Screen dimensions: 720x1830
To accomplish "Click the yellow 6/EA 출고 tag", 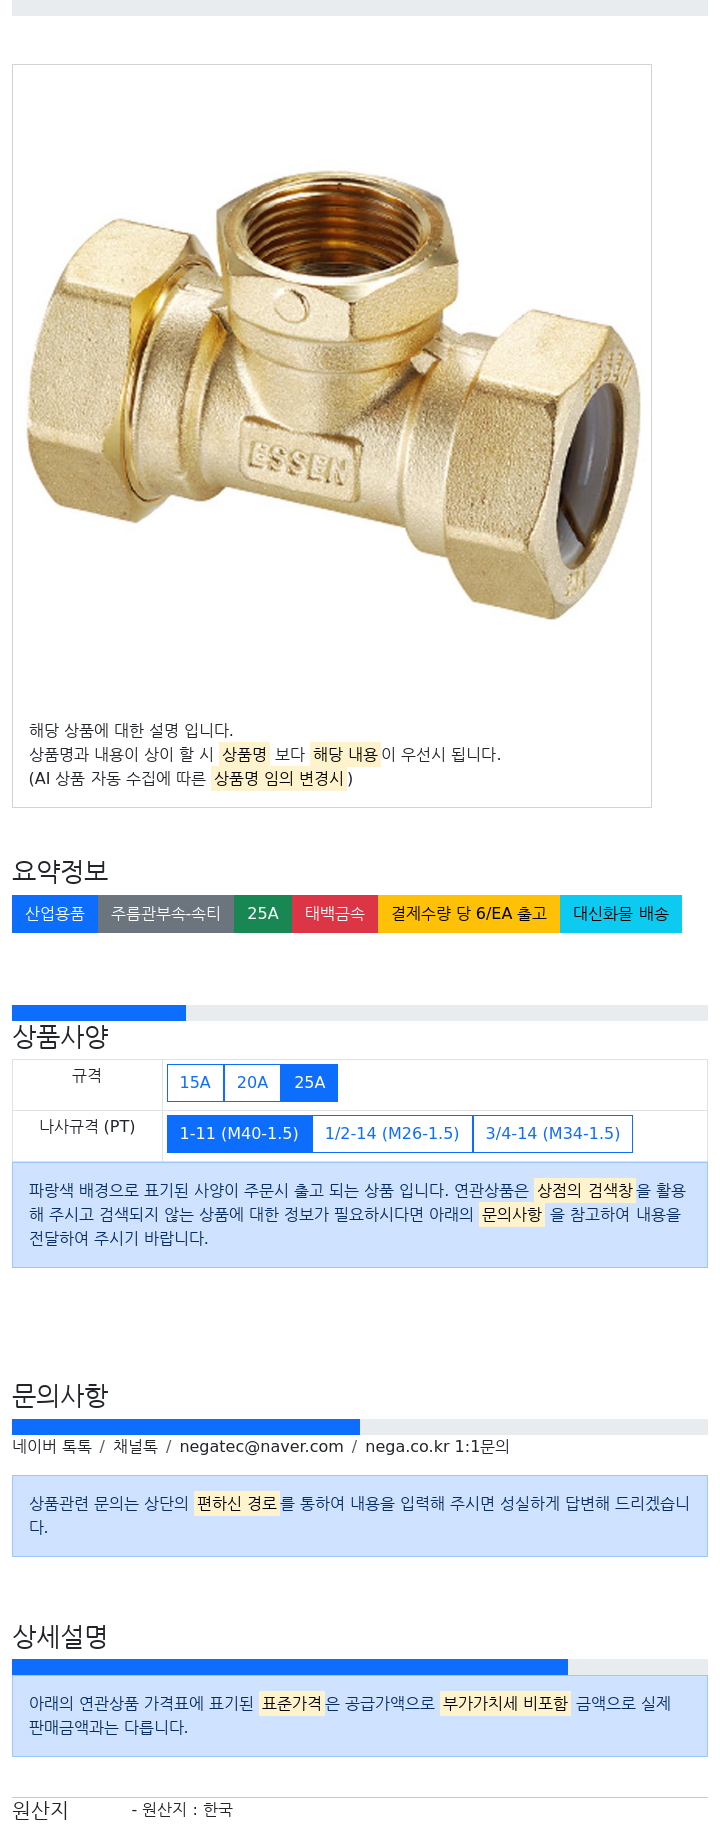I will 469,914.
